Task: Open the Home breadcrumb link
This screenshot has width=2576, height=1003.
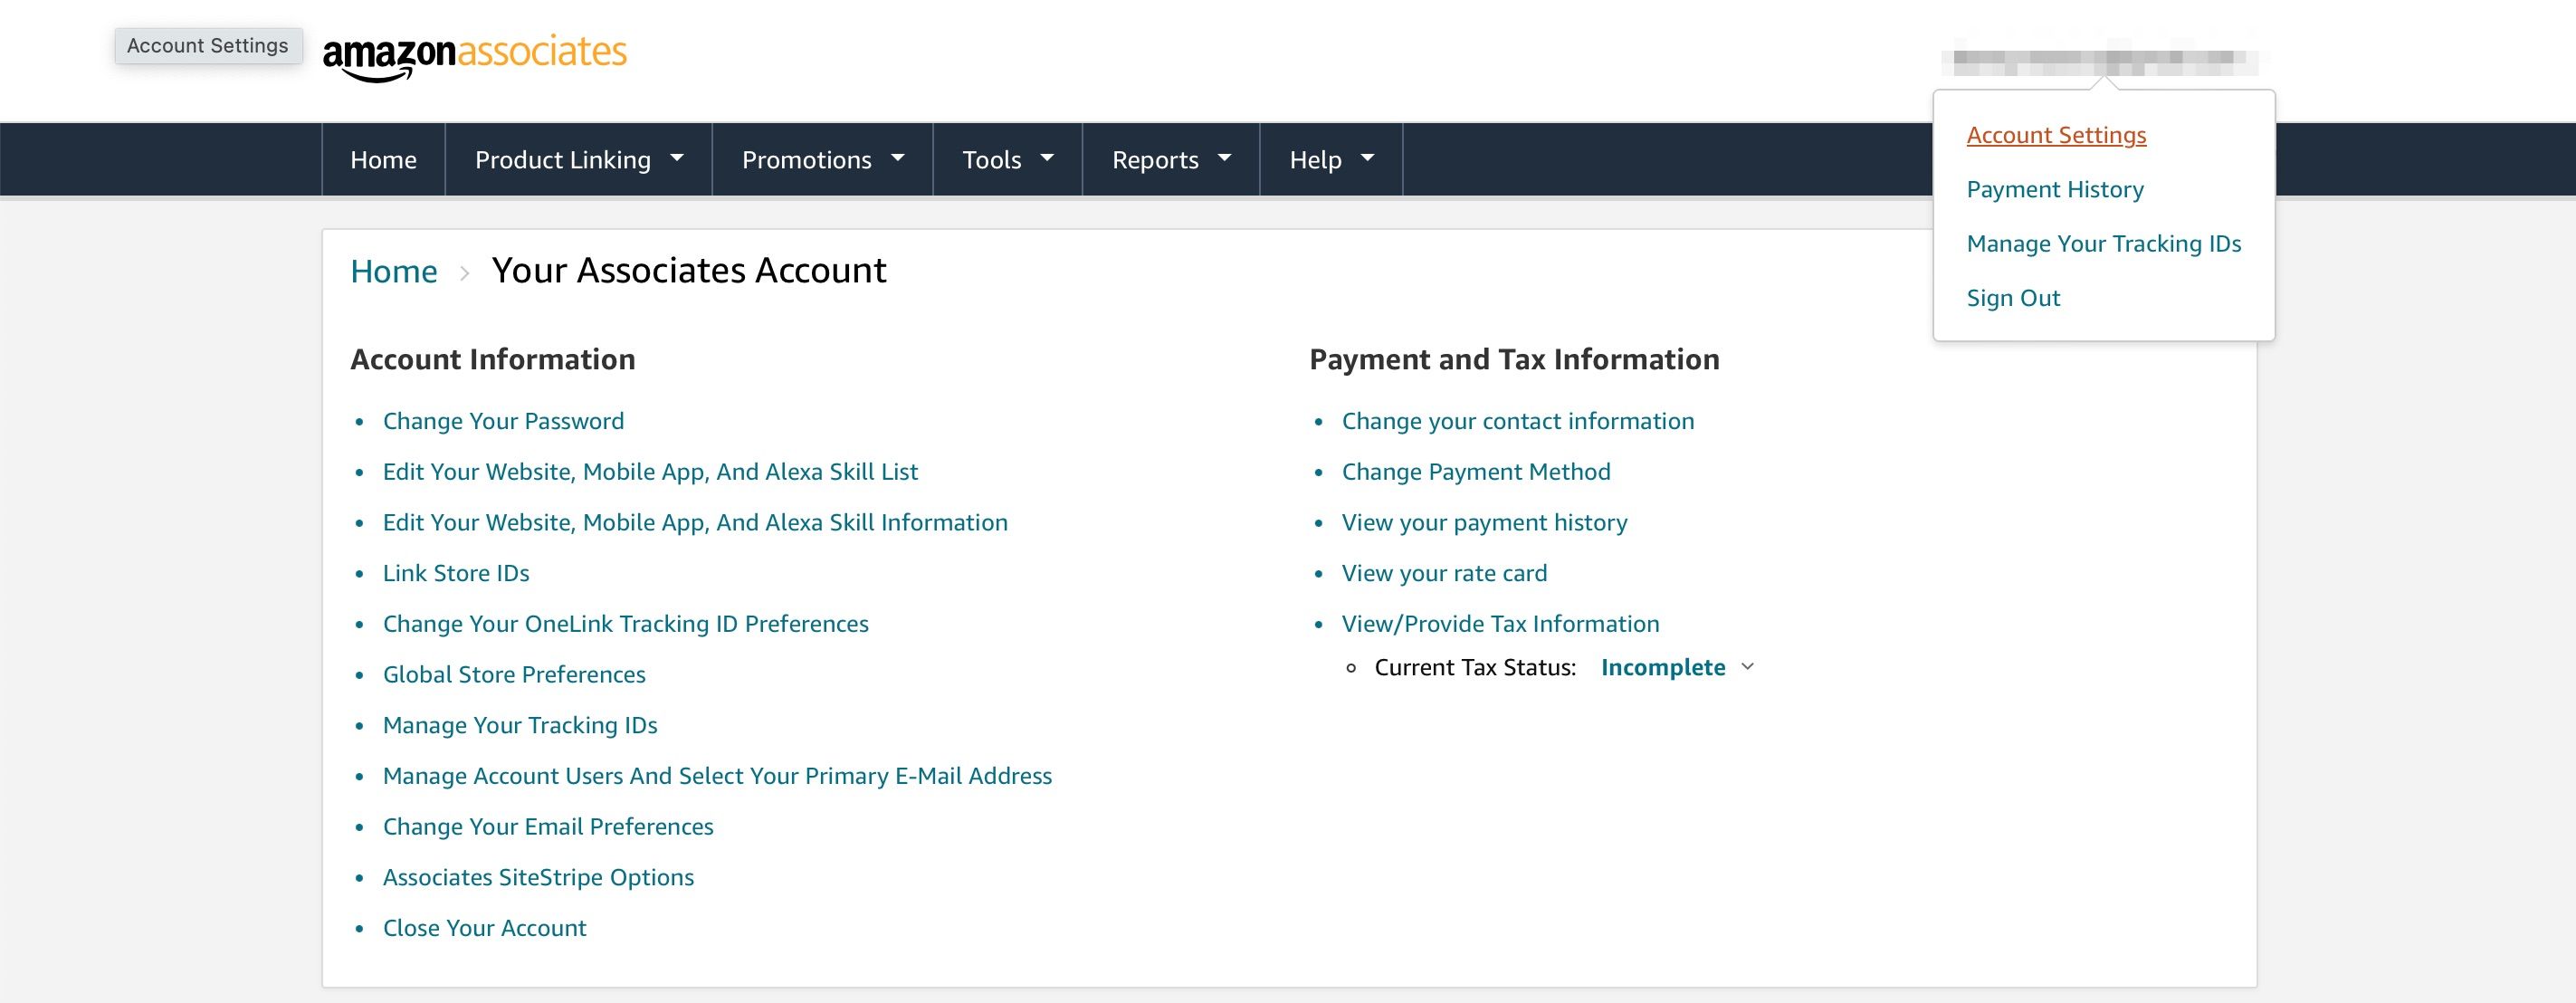Action: [394, 270]
